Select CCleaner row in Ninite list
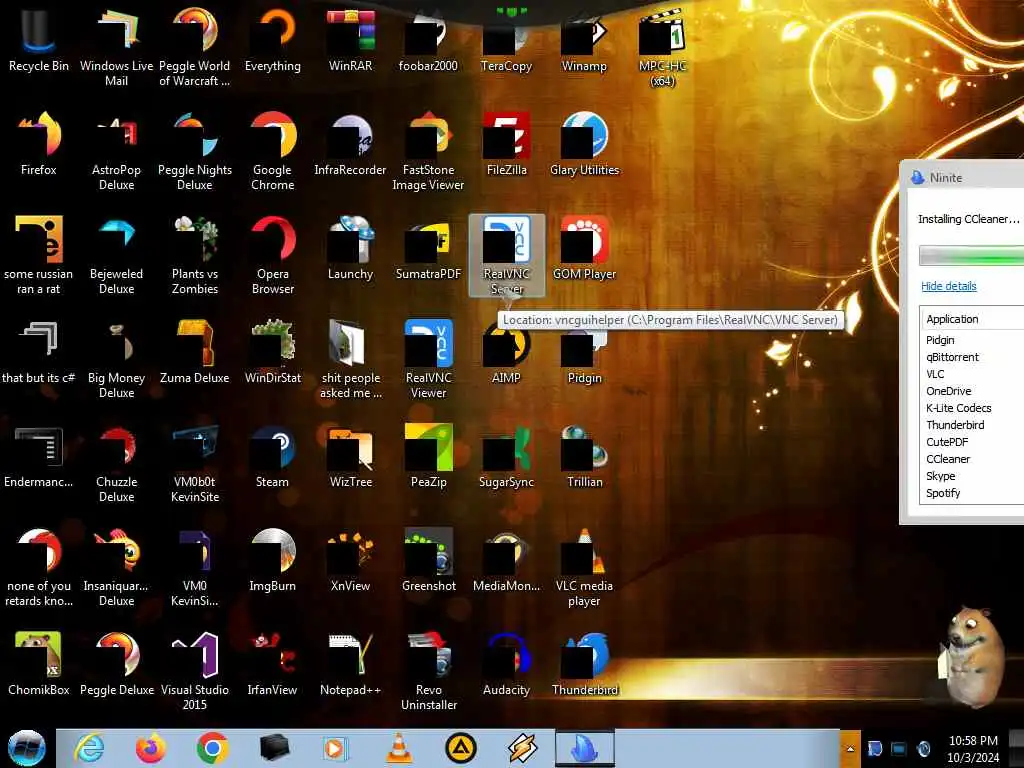Viewport: 1024px width, 768px height. pyautogui.click(x=972, y=458)
